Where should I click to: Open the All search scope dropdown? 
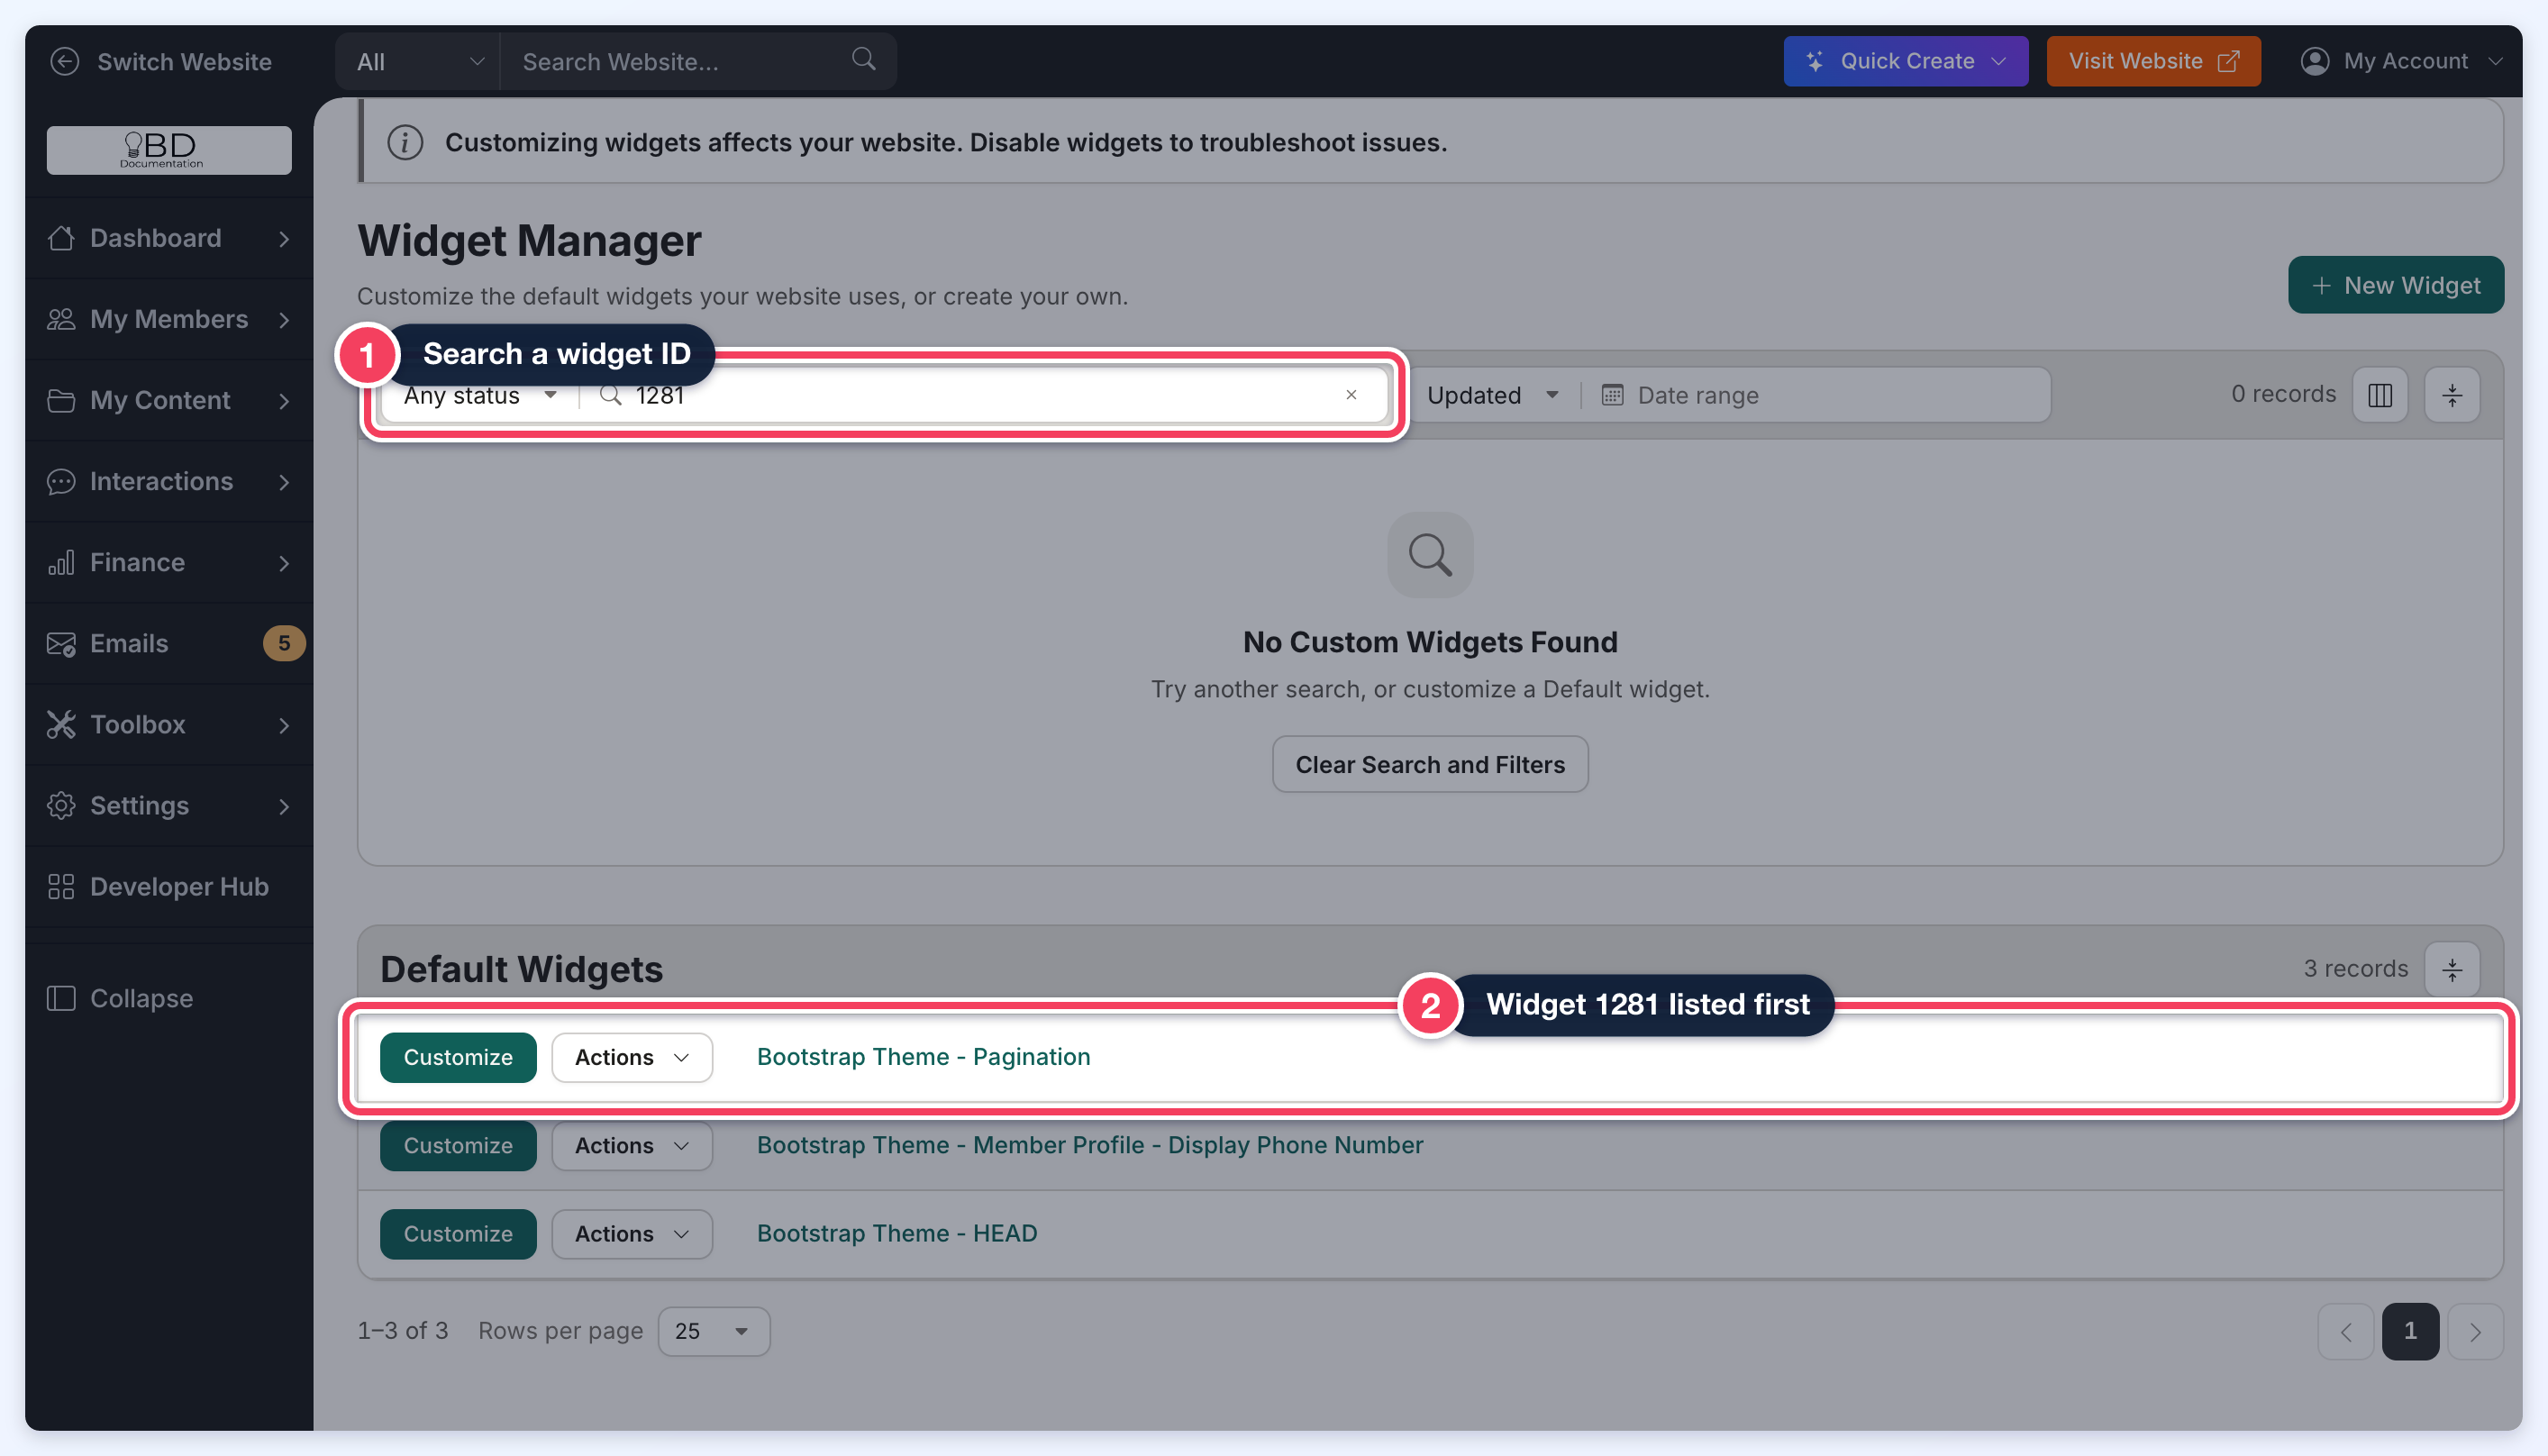coord(419,61)
